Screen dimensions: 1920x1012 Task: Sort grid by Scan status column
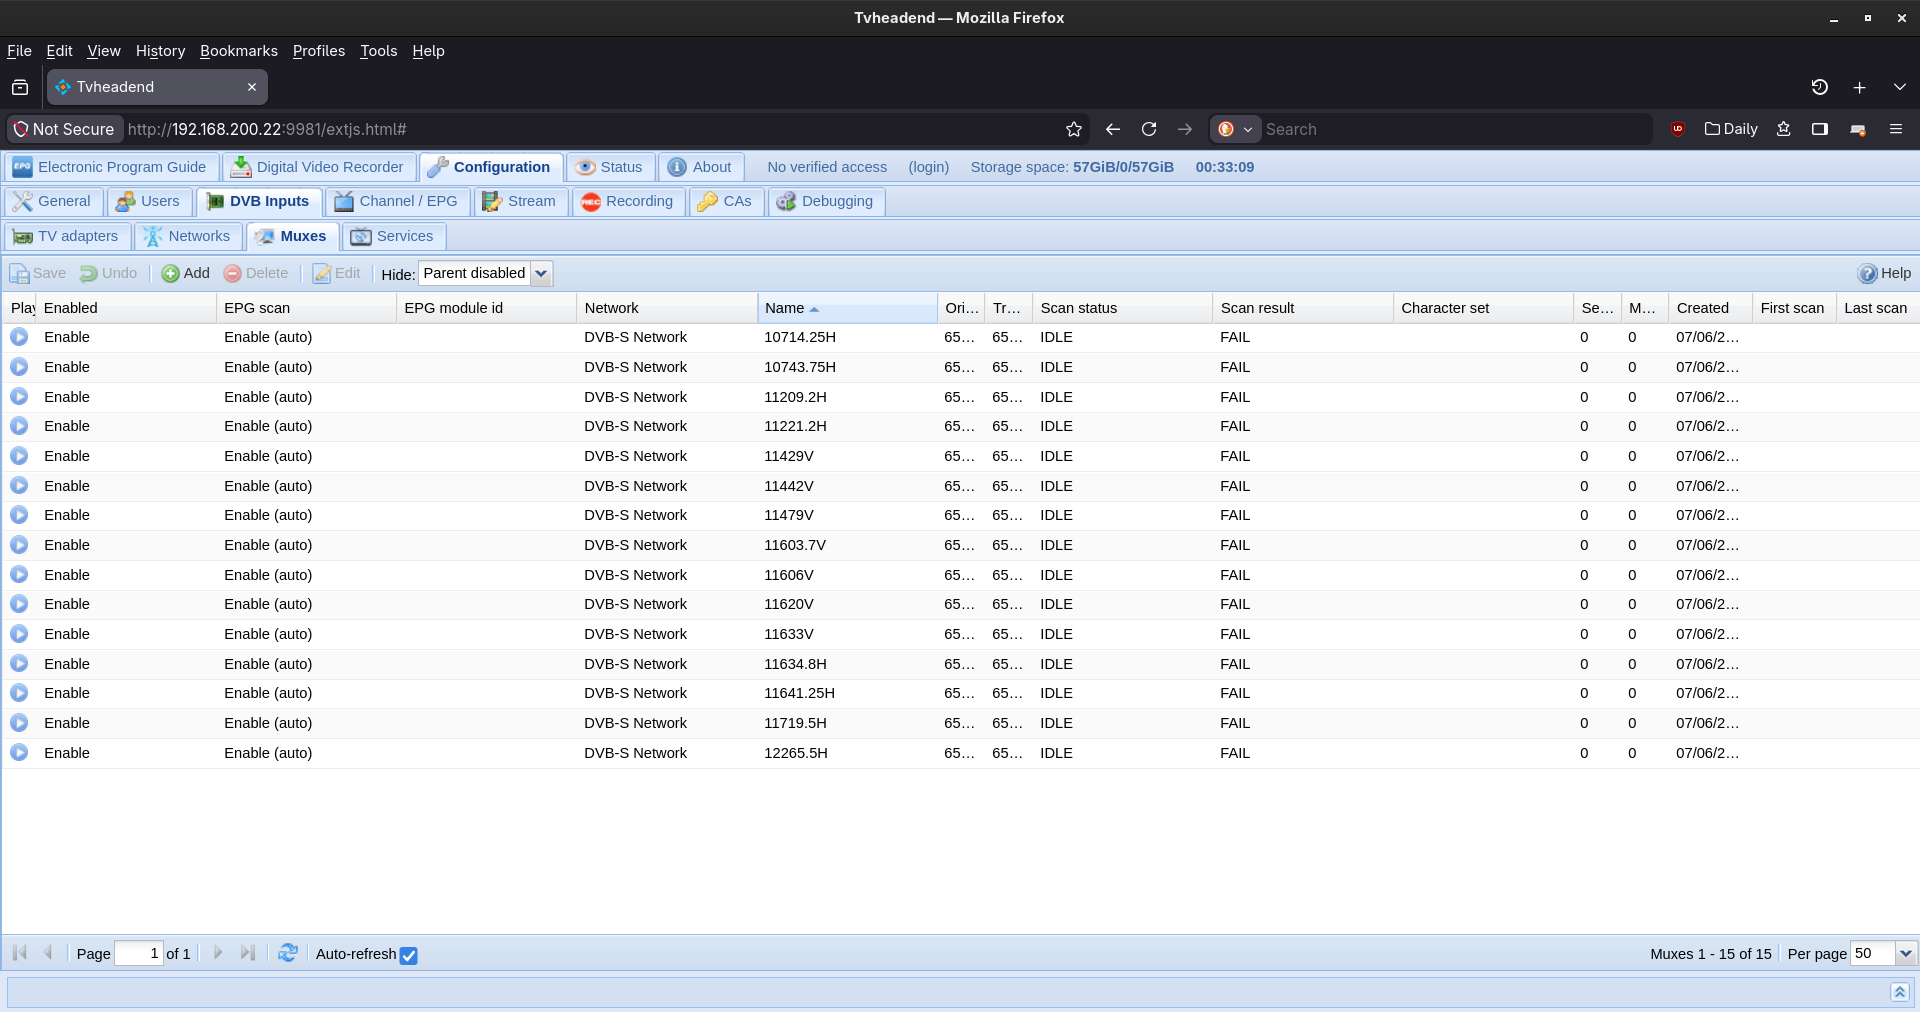click(x=1122, y=308)
